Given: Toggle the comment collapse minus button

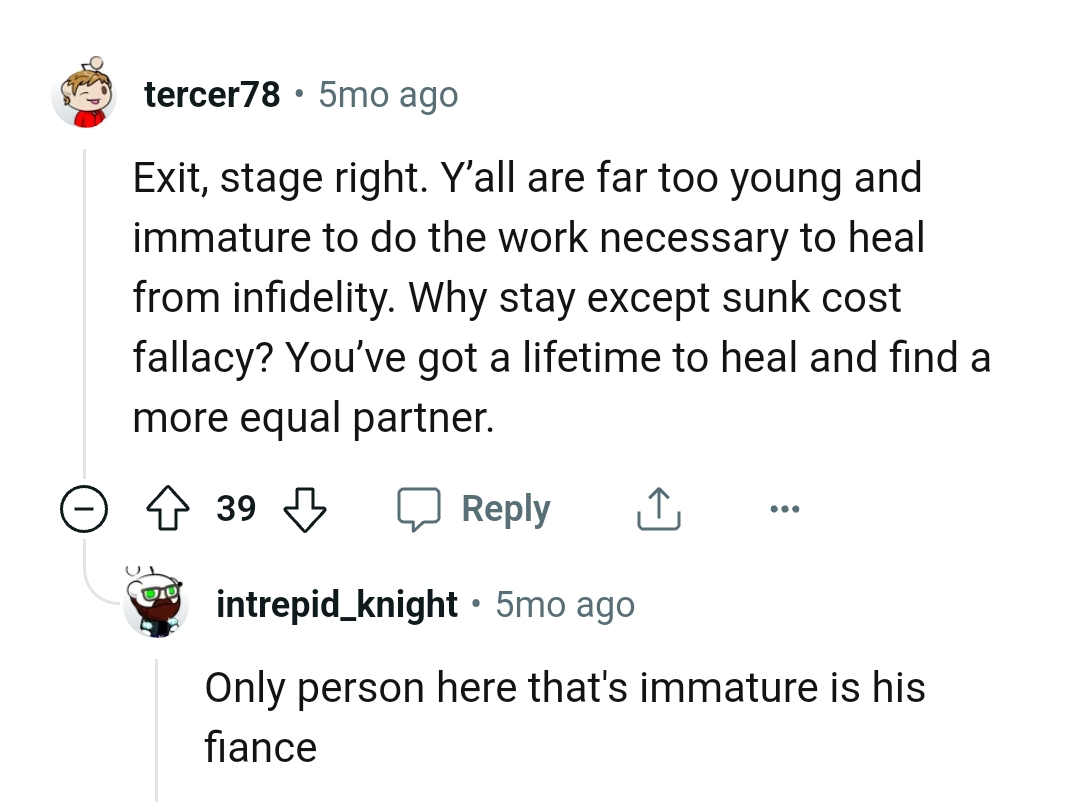Looking at the screenshot, I should point(85,510).
